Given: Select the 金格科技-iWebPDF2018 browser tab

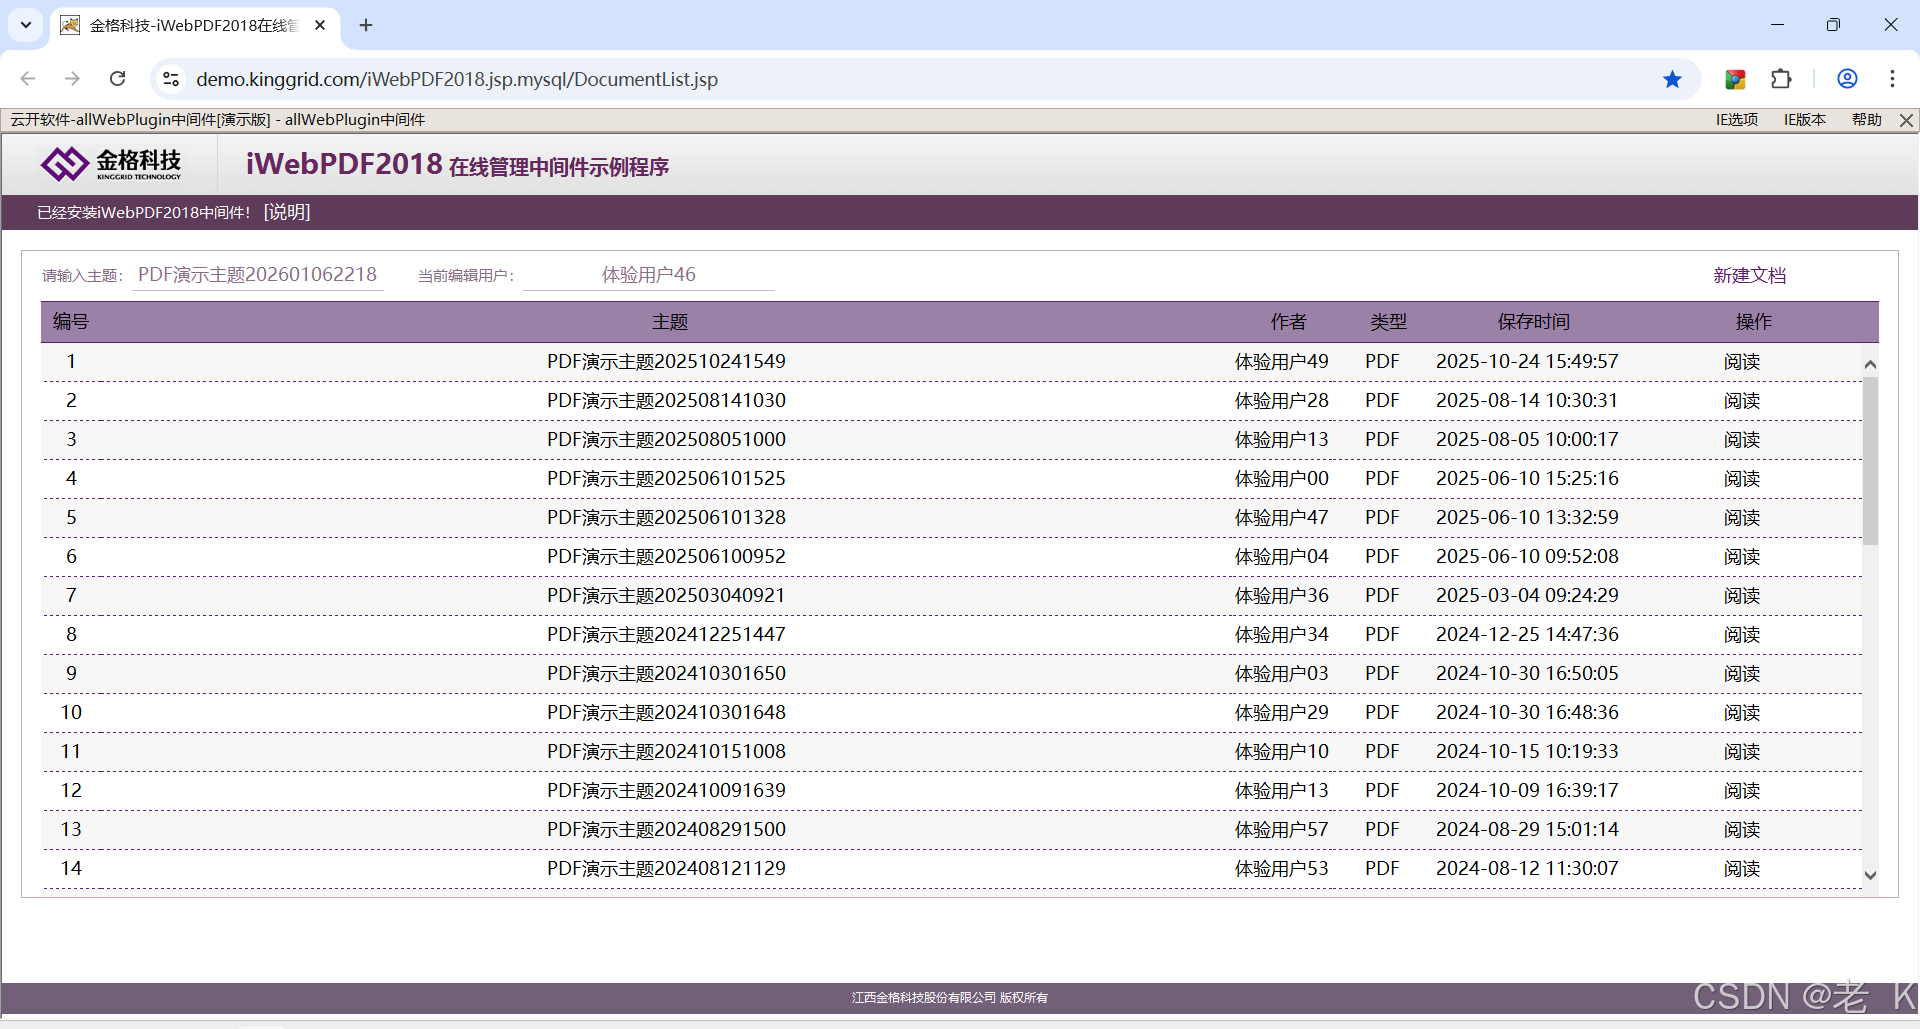Looking at the screenshot, I should pos(194,25).
